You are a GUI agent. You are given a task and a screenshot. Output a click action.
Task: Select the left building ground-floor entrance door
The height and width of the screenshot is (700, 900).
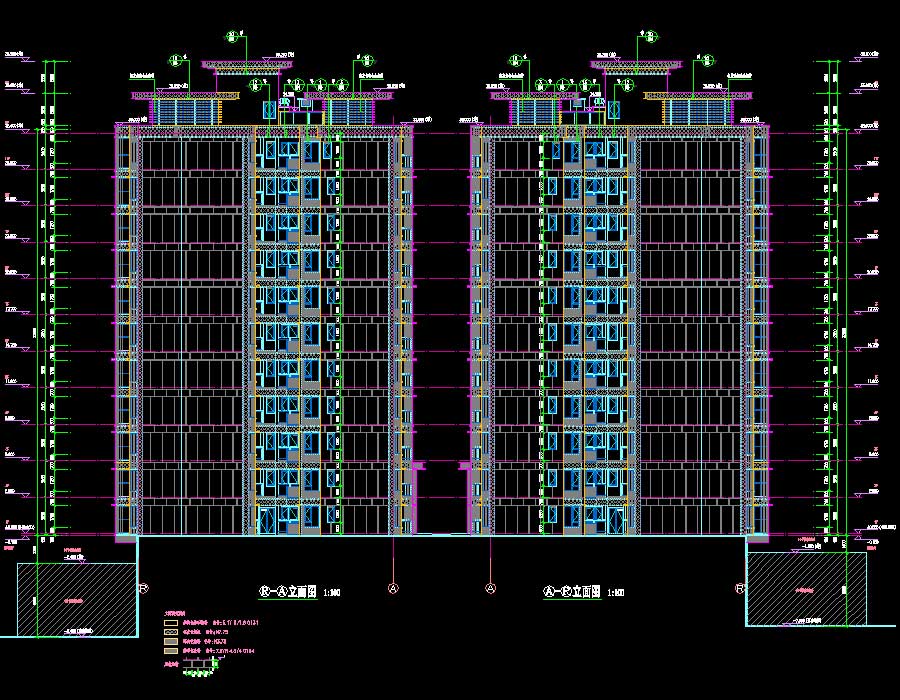(268, 521)
